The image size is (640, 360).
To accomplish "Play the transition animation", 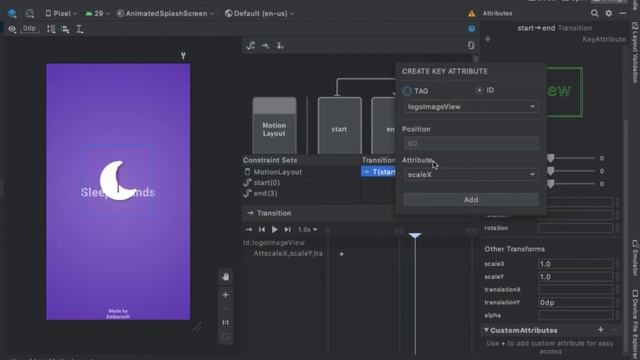I will click(x=275, y=230).
